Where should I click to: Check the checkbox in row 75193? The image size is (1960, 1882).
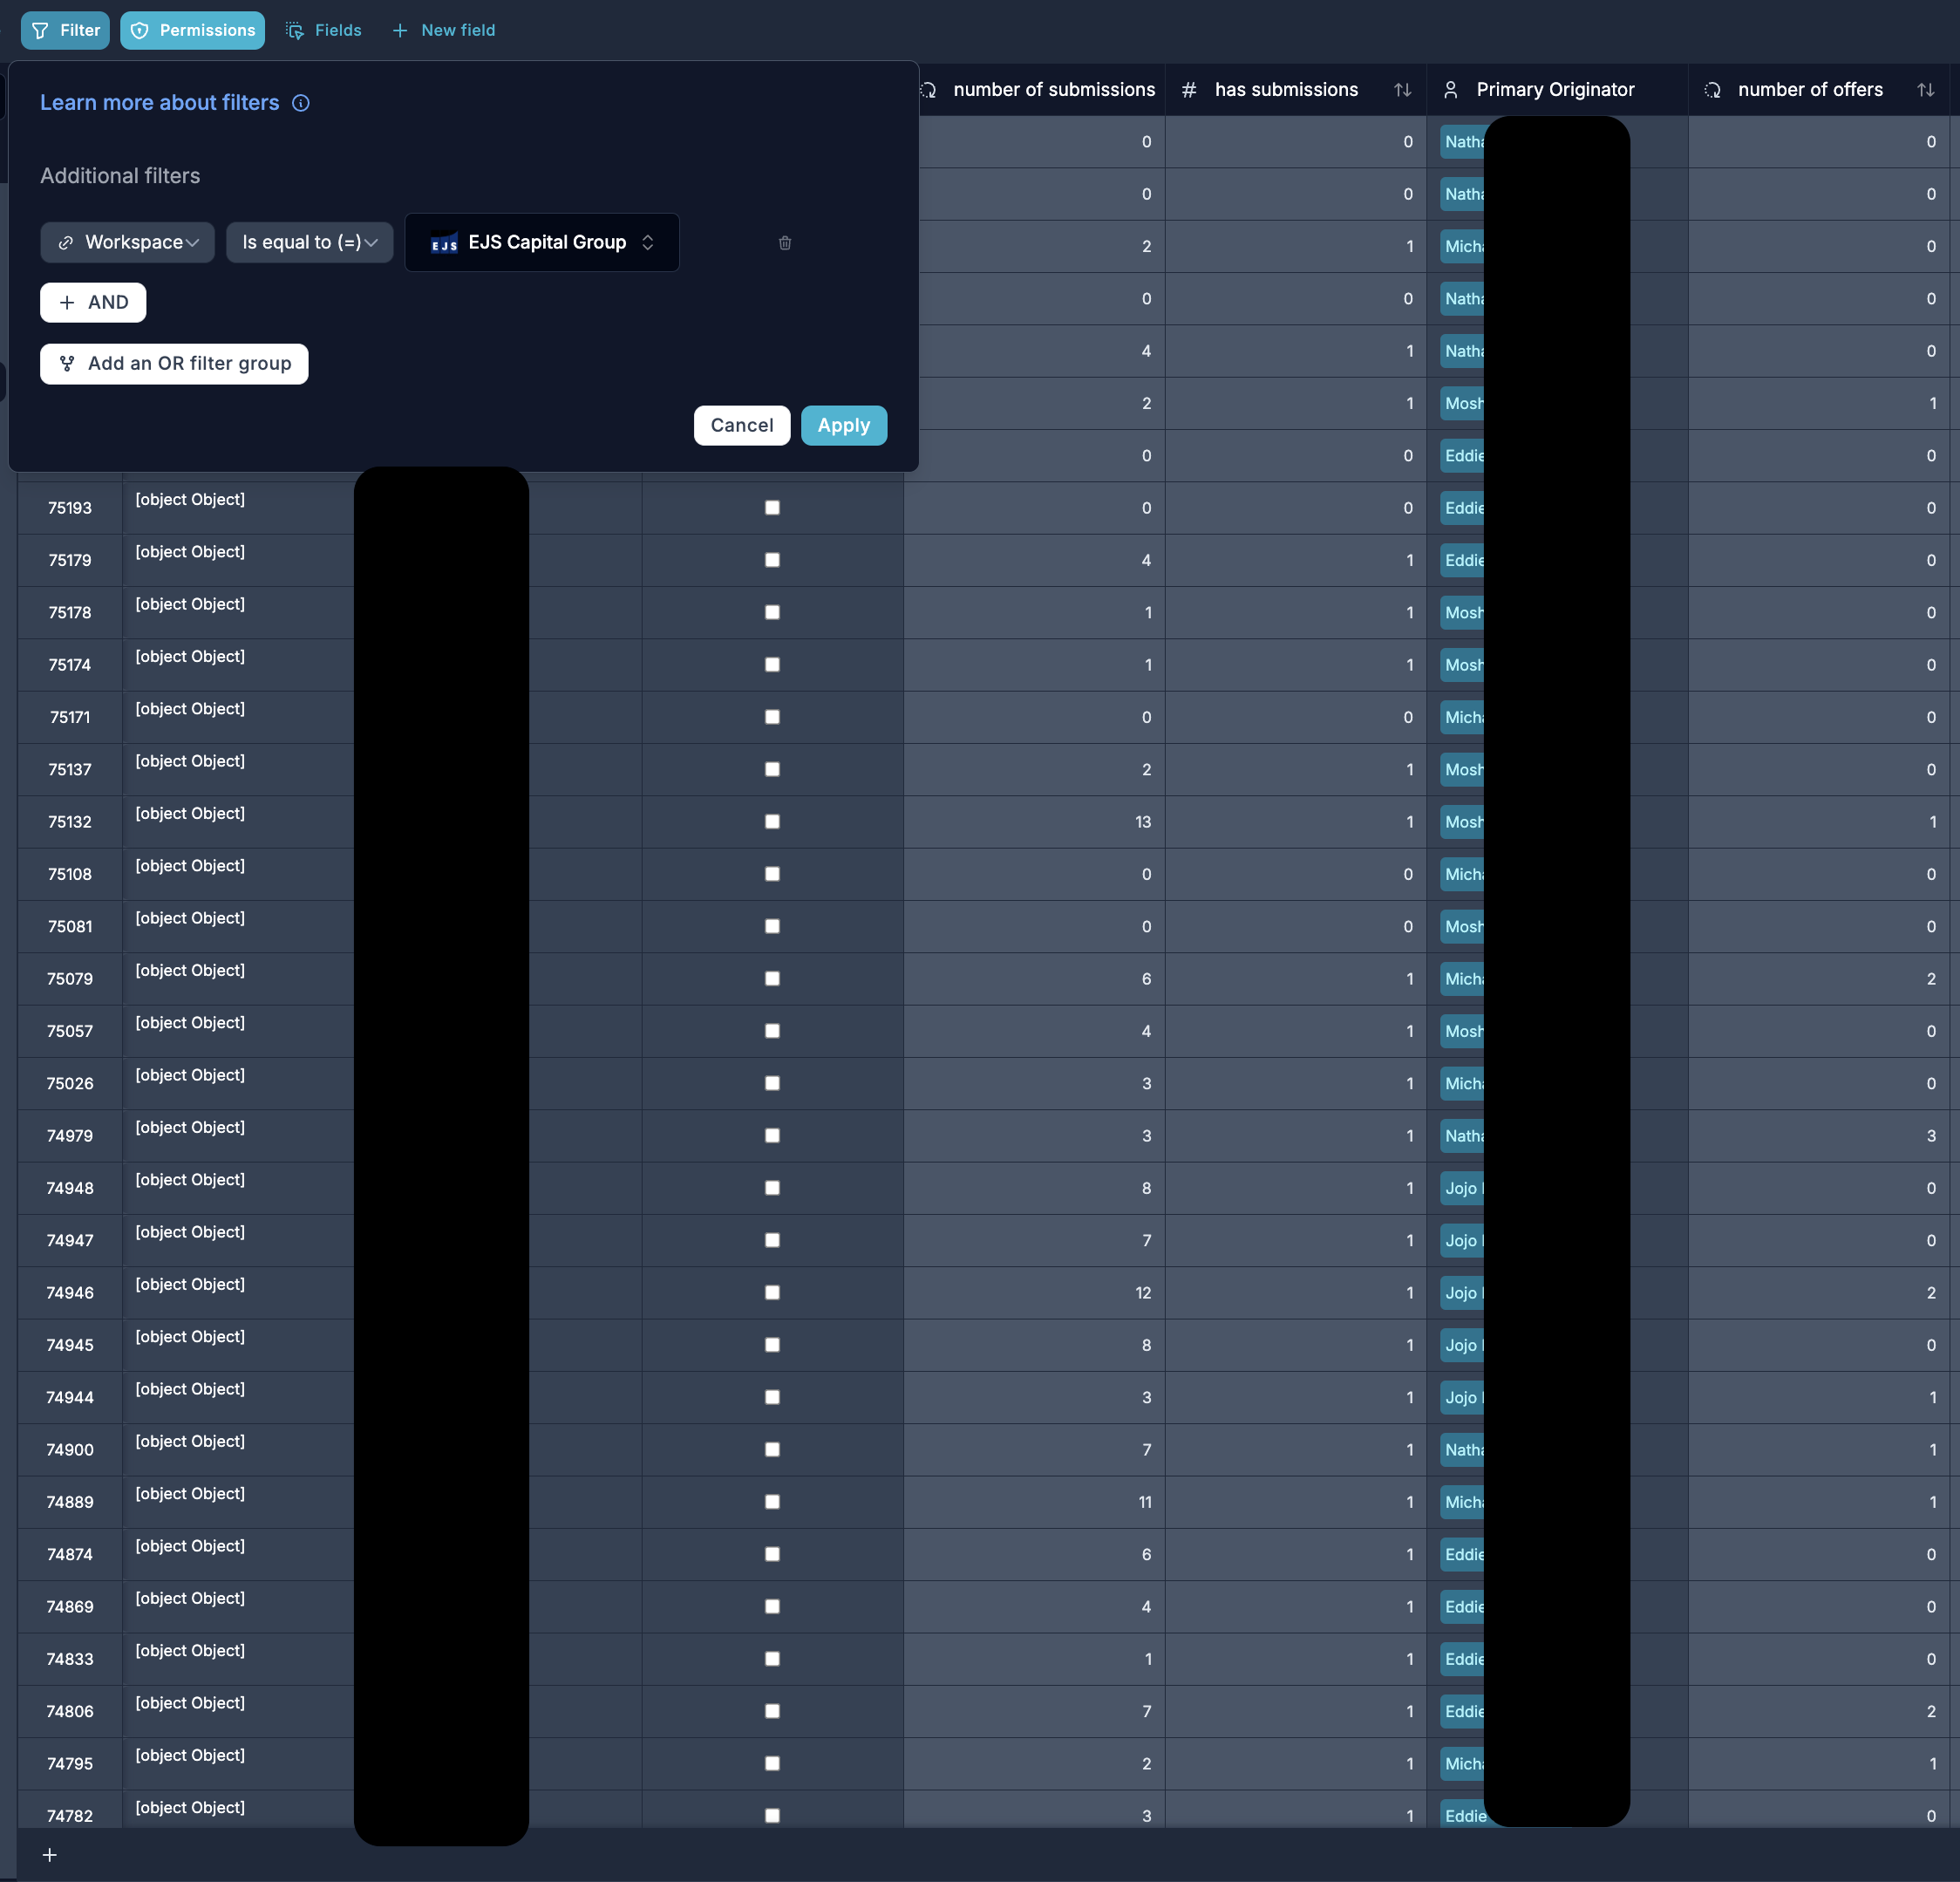click(x=772, y=508)
